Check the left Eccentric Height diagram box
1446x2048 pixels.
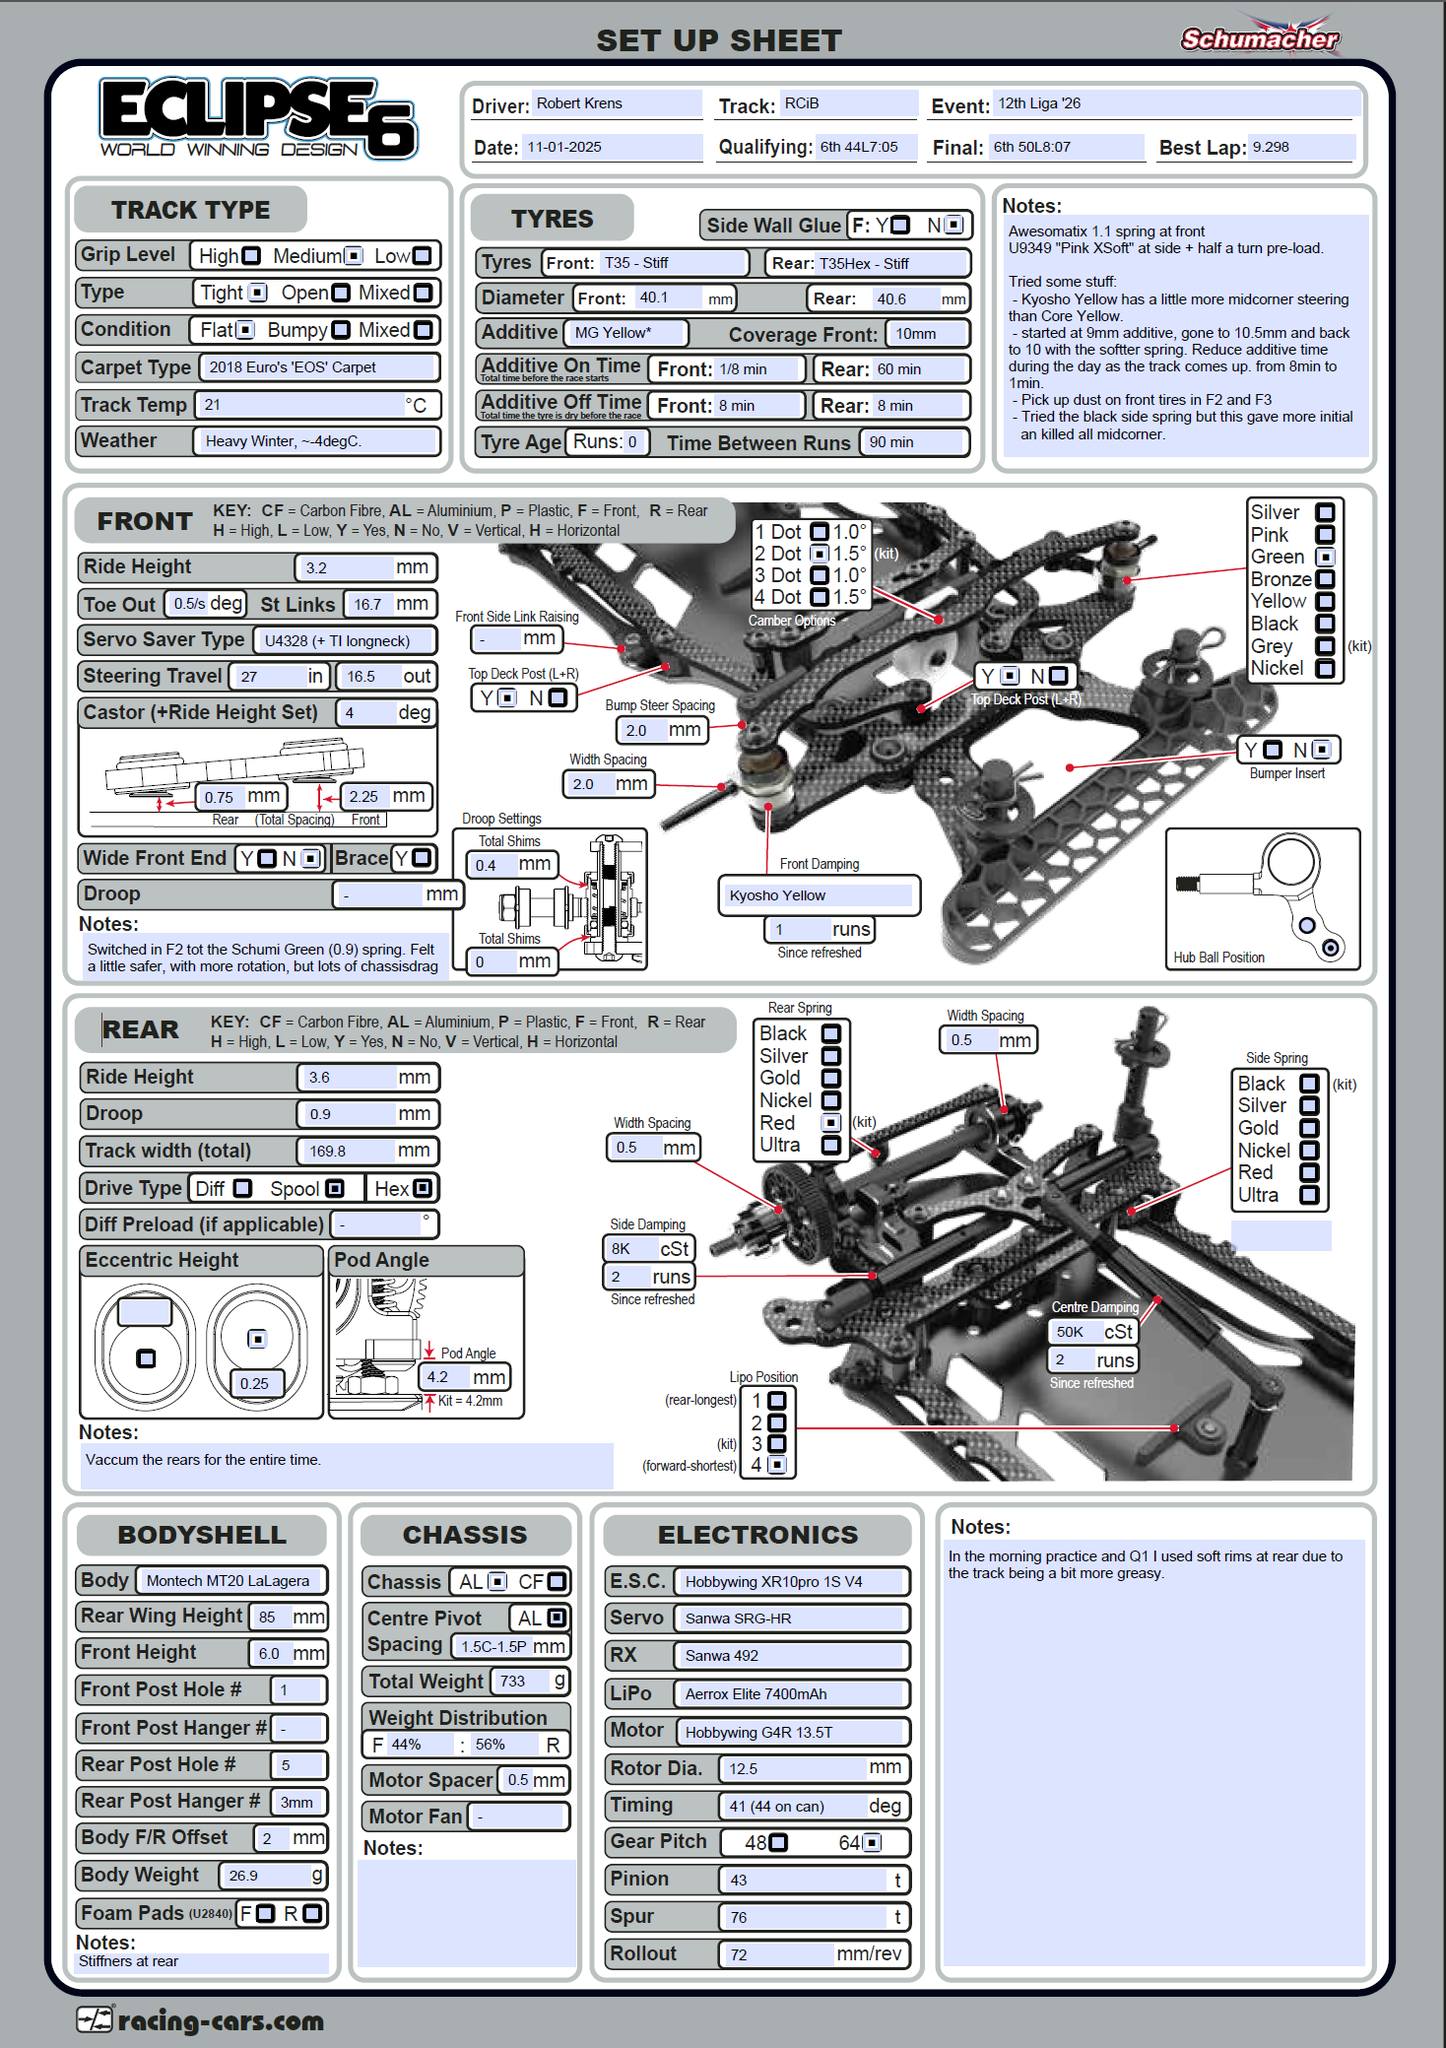coord(146,1358)
